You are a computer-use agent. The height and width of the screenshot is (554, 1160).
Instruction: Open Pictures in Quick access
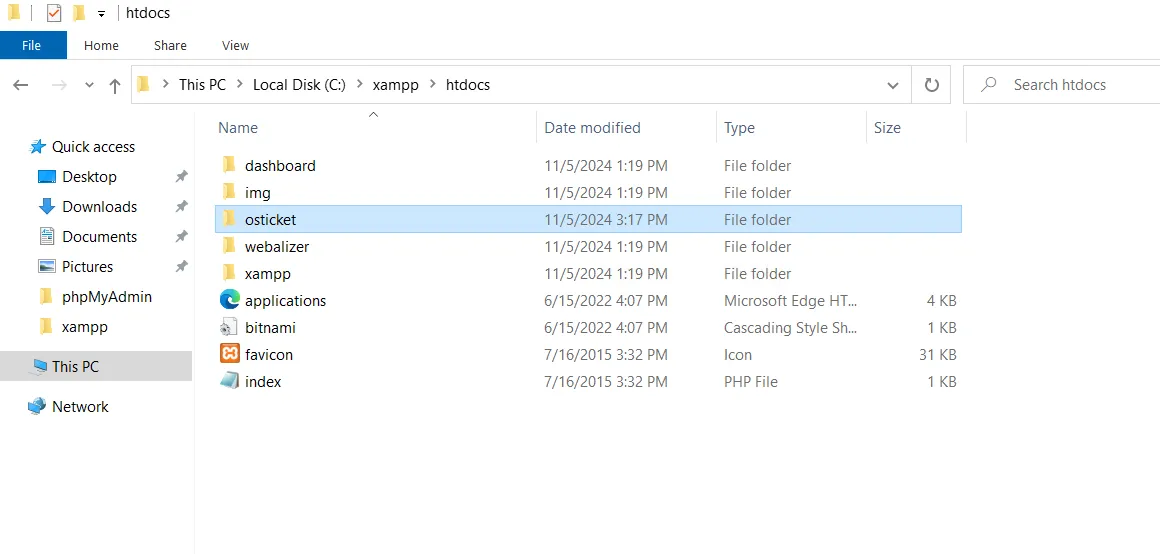click(x=87, y=267)
